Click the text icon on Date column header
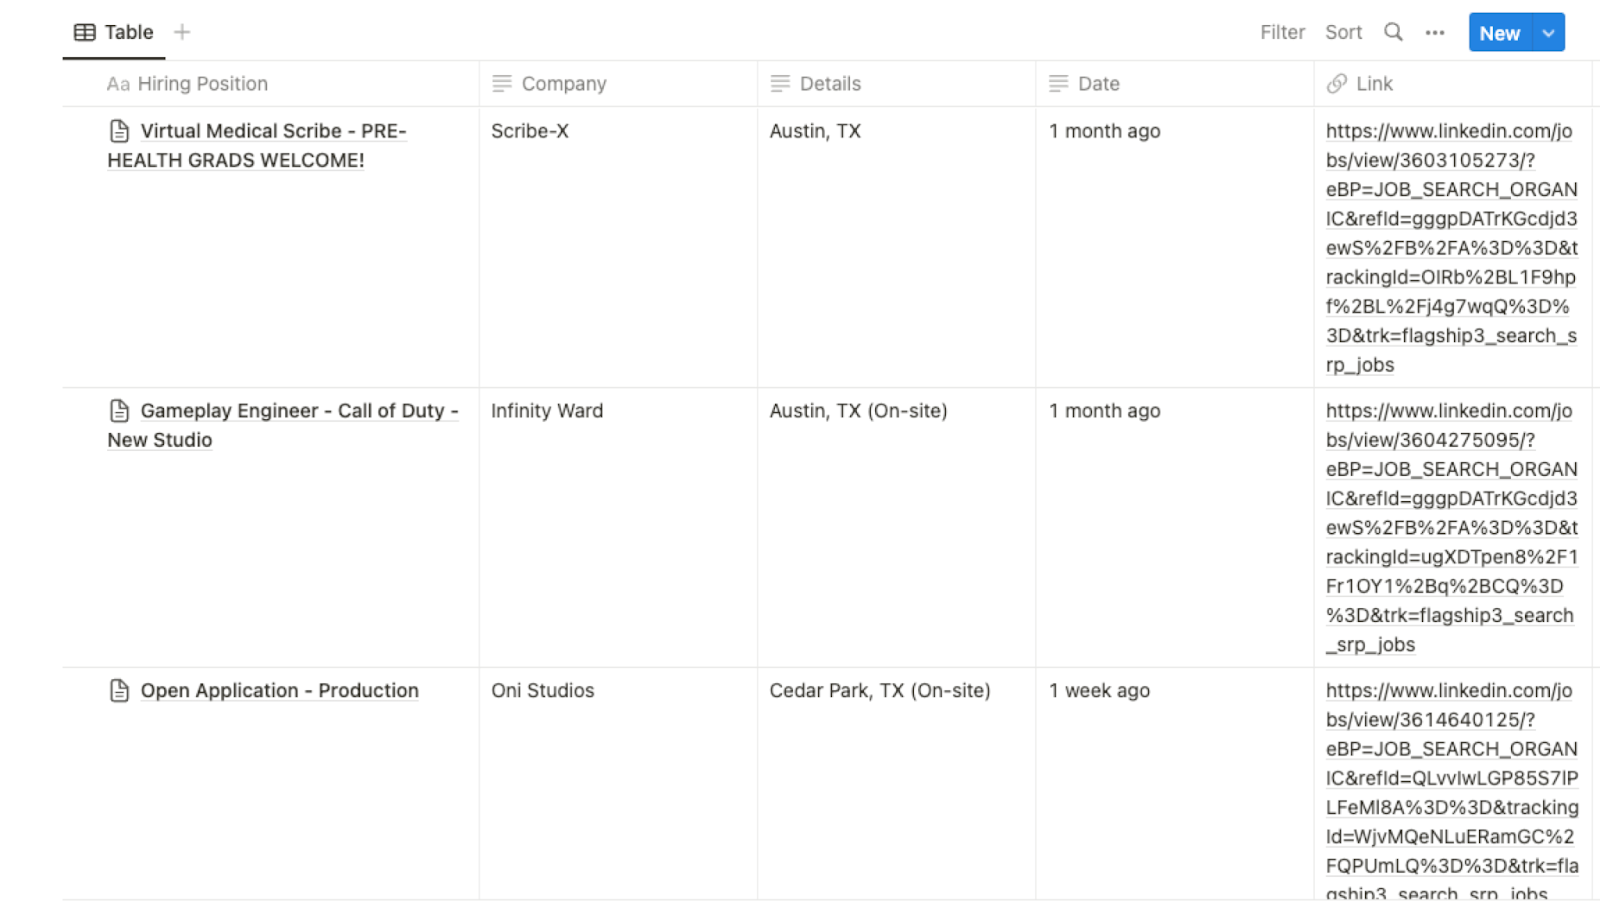Screen dimensions: 1600x905 point(1058,84)
